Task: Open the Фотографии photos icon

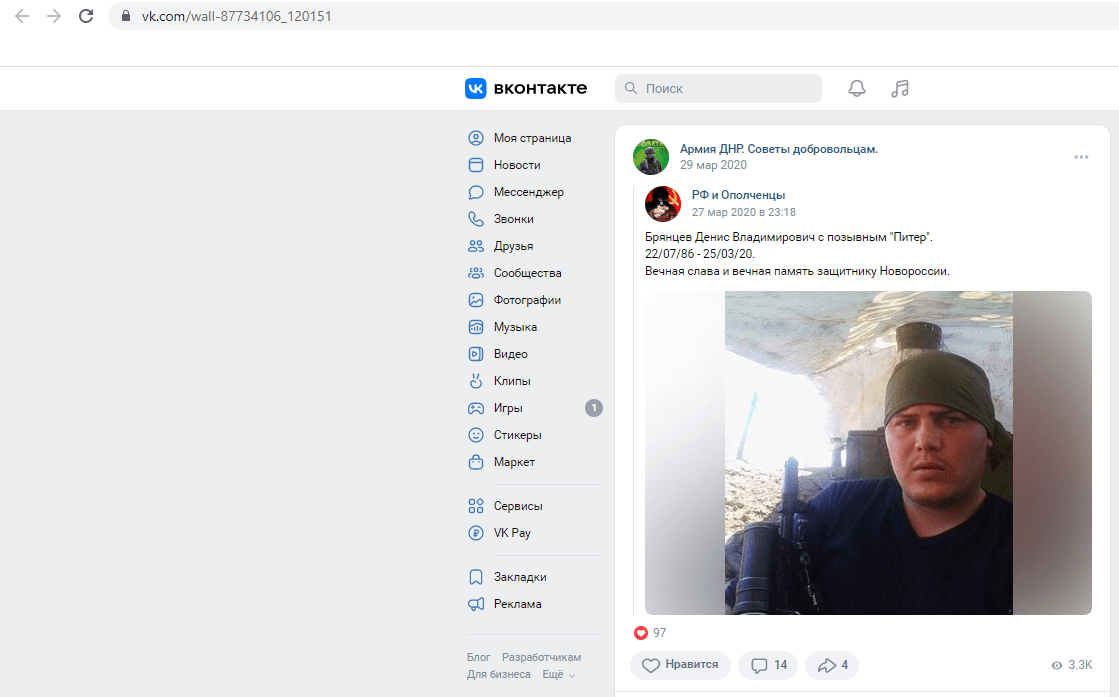Action: (476, 300)
